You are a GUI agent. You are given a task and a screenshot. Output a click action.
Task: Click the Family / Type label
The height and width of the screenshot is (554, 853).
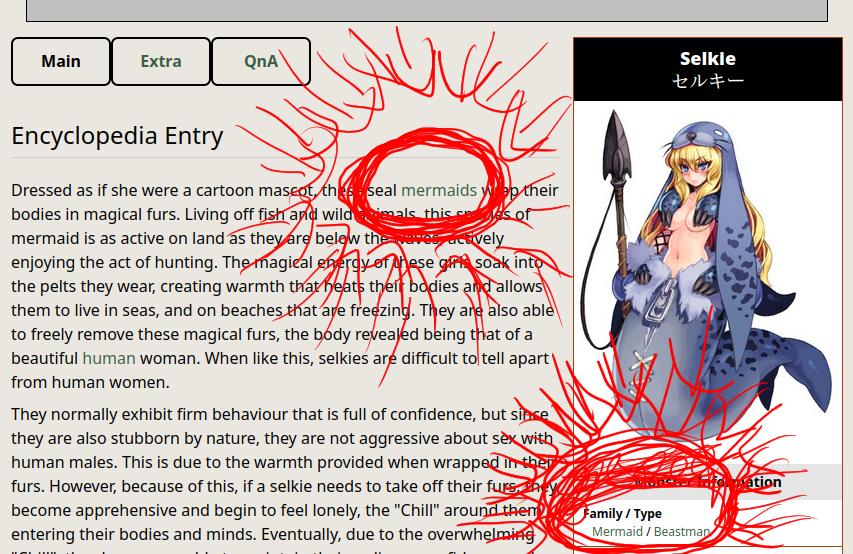622,514
